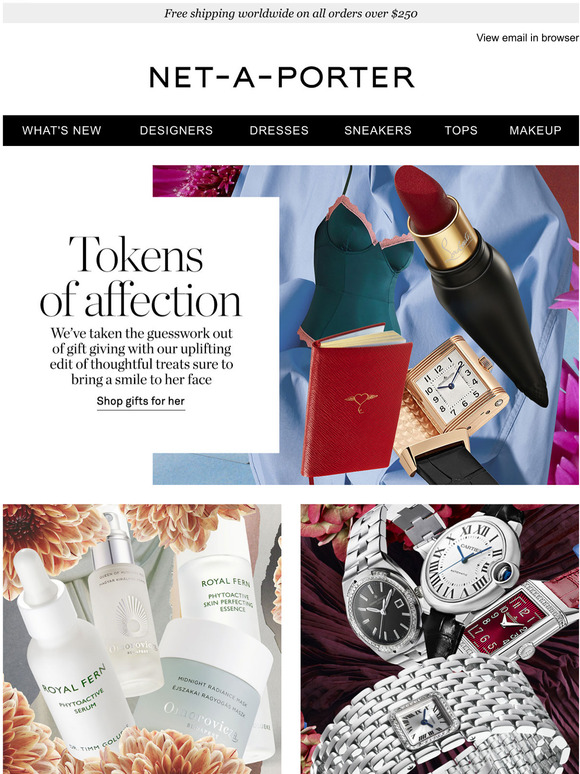
Task: Click the Tokens of affection headline
Action: (141, 276)
